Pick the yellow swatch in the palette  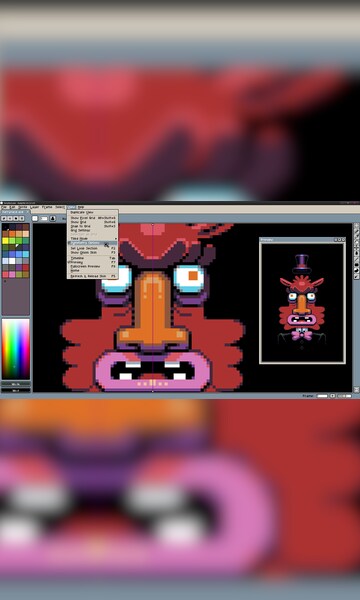point(5,240)
